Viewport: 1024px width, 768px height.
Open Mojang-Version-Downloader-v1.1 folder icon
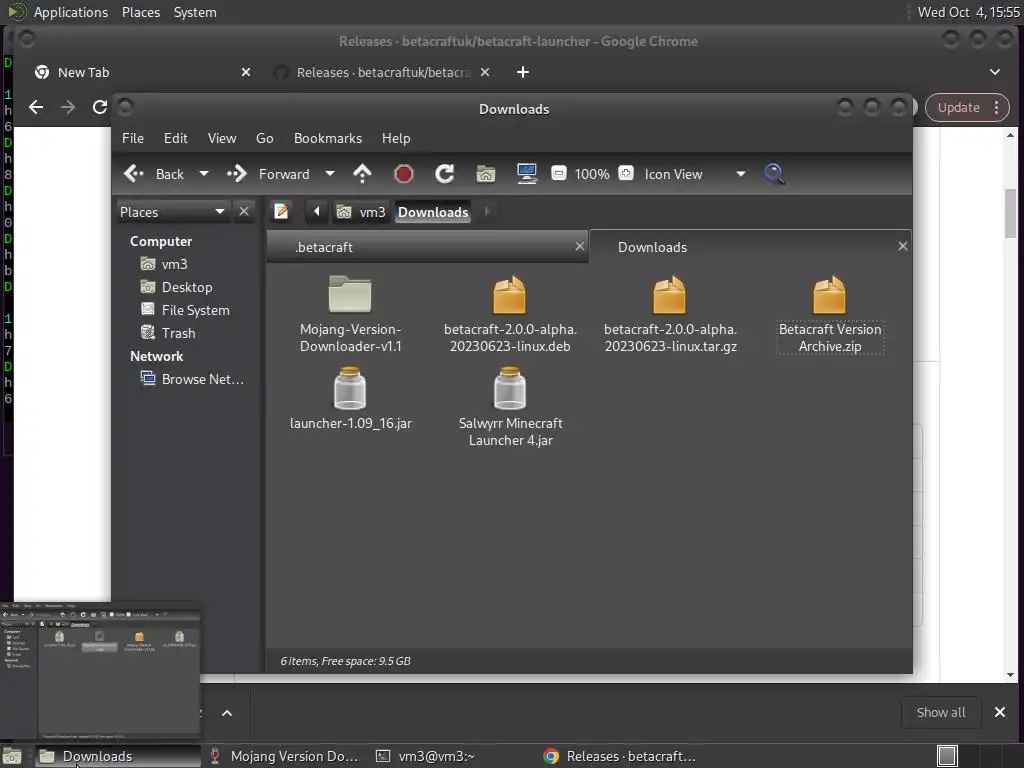350,294
